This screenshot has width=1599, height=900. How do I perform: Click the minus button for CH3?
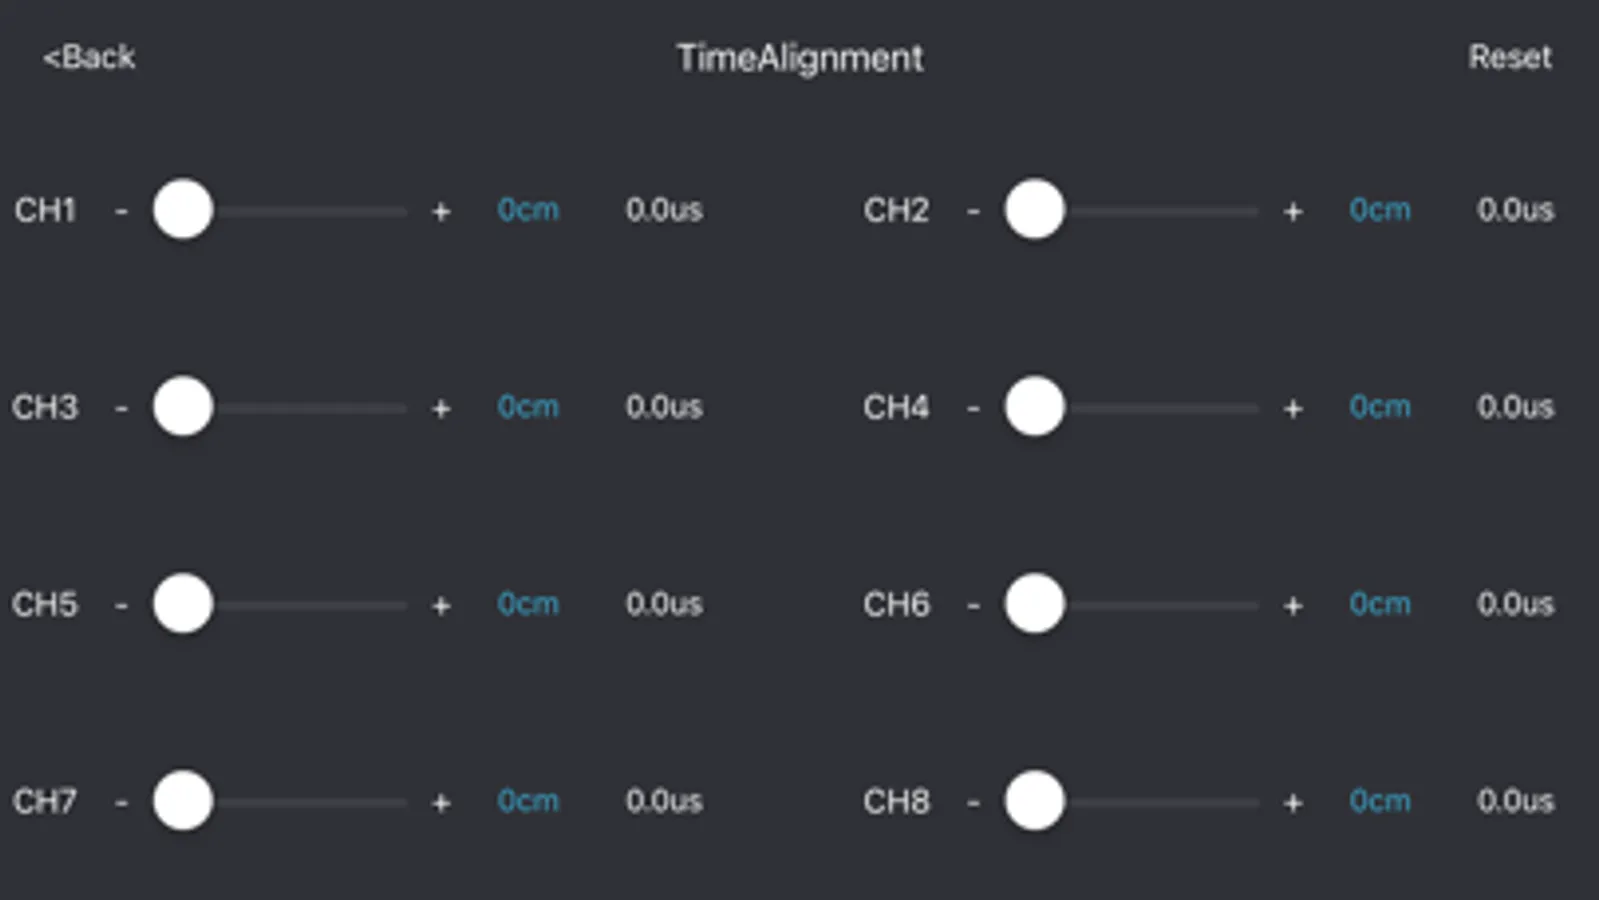[124, 406]
